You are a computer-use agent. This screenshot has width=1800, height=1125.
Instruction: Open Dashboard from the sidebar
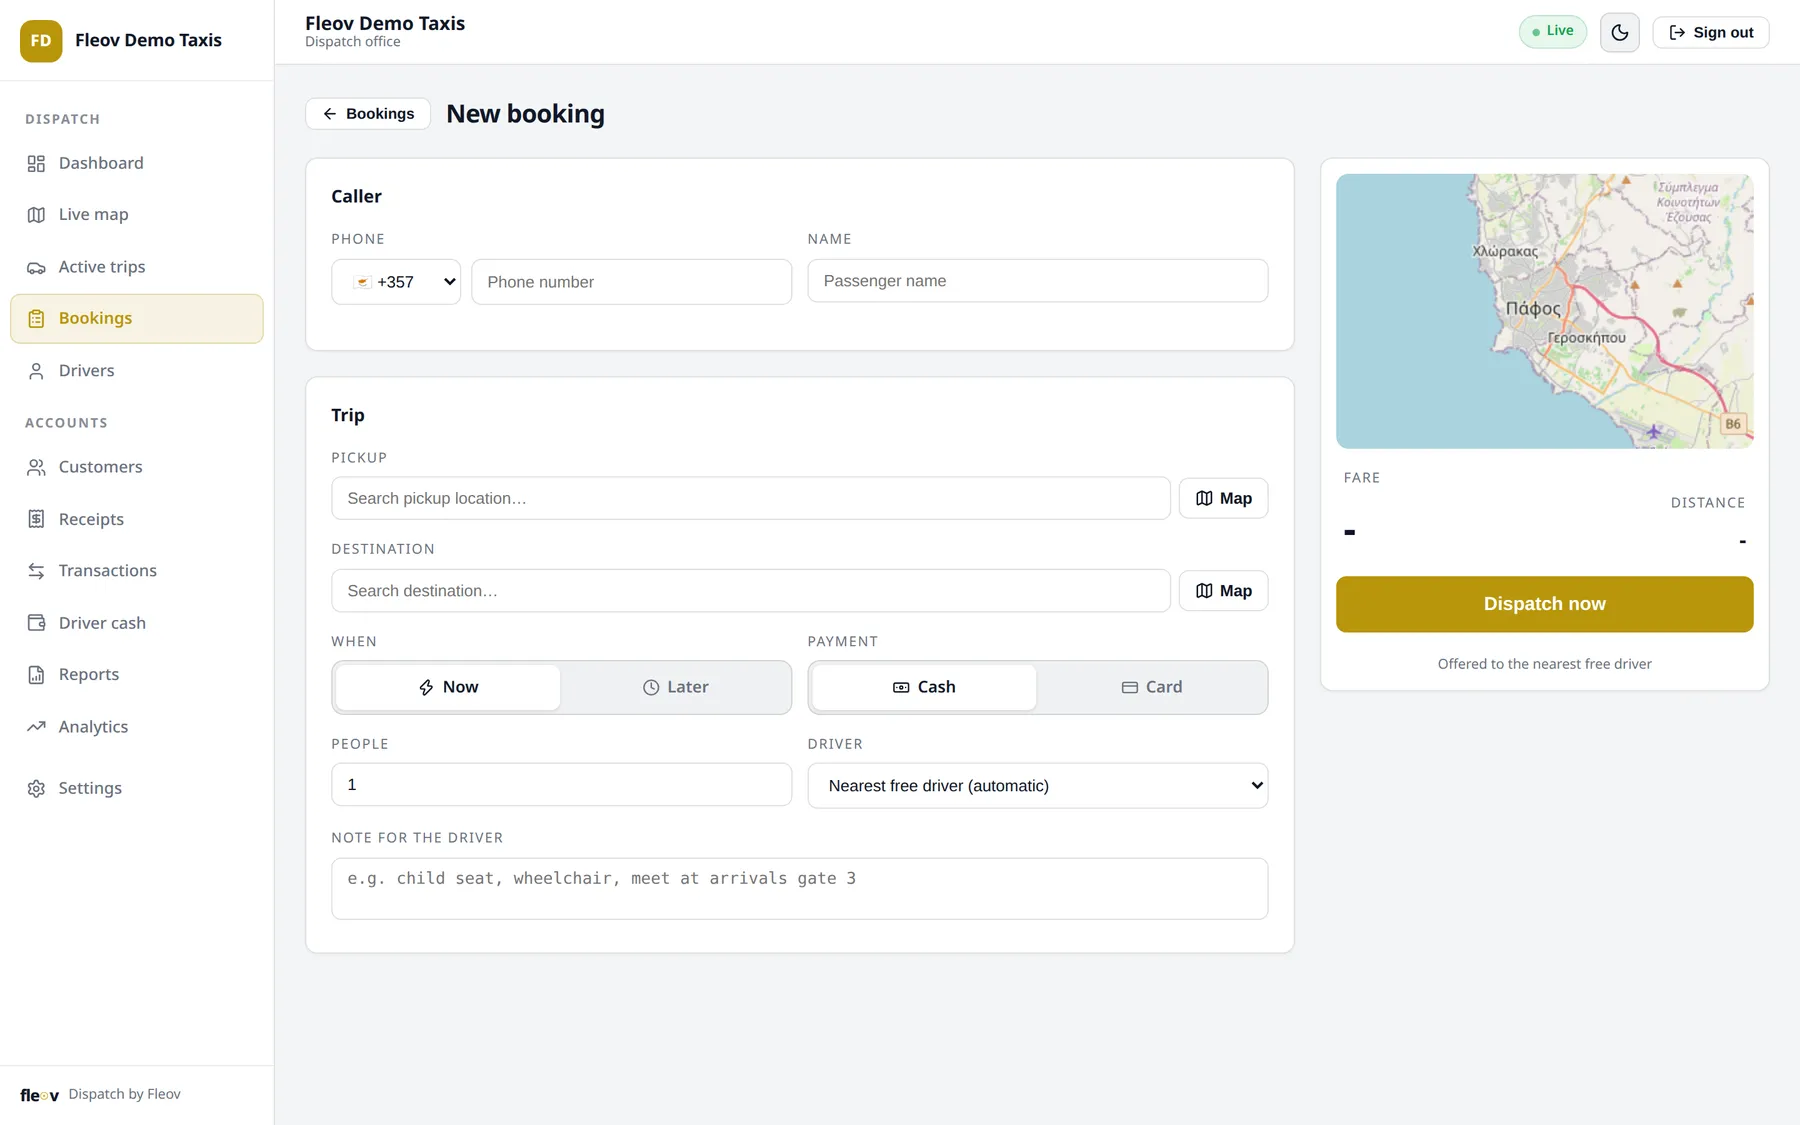tap(137, 163)
